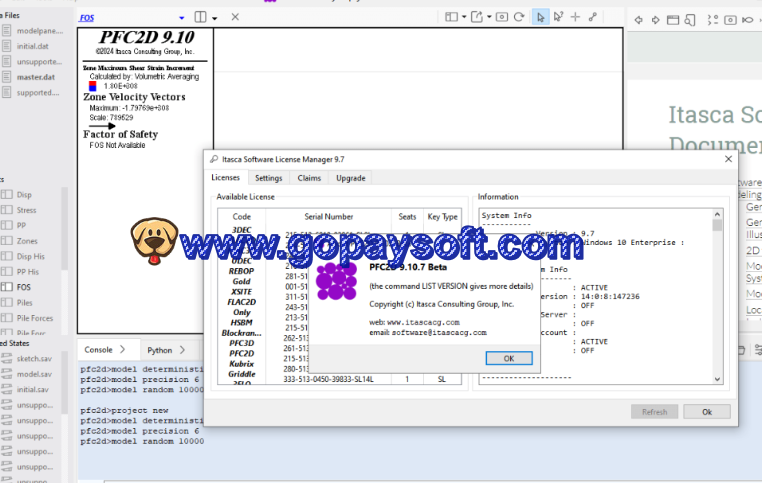Switch to the Settings tab
Viewport: 762px width, 483px height.
coord(269,178)
